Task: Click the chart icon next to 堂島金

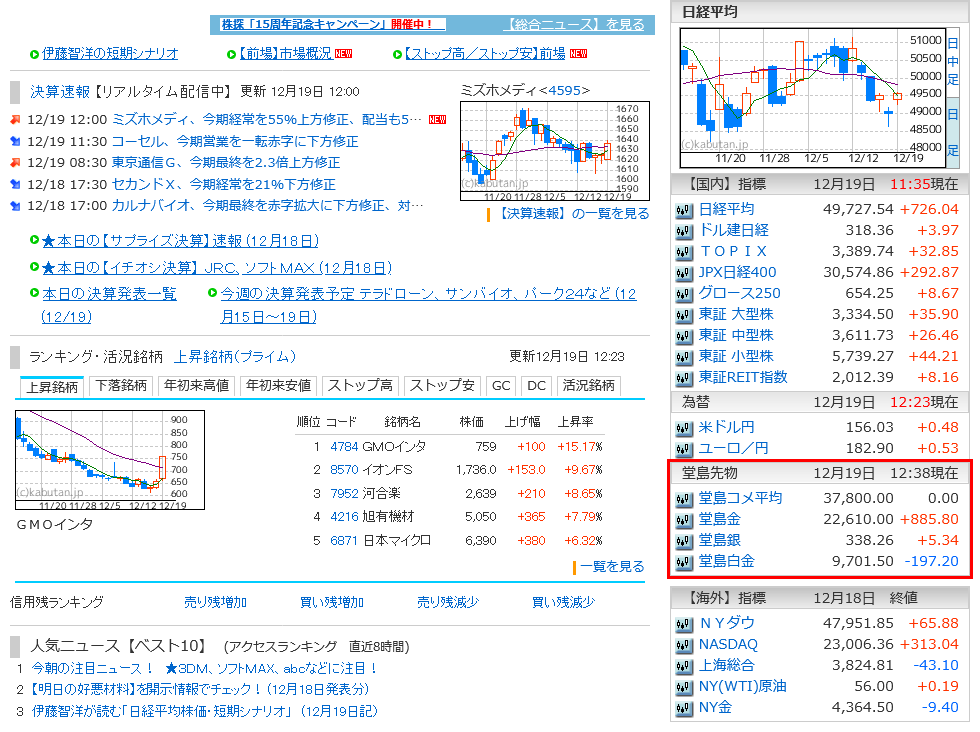Action: point(684,519)
